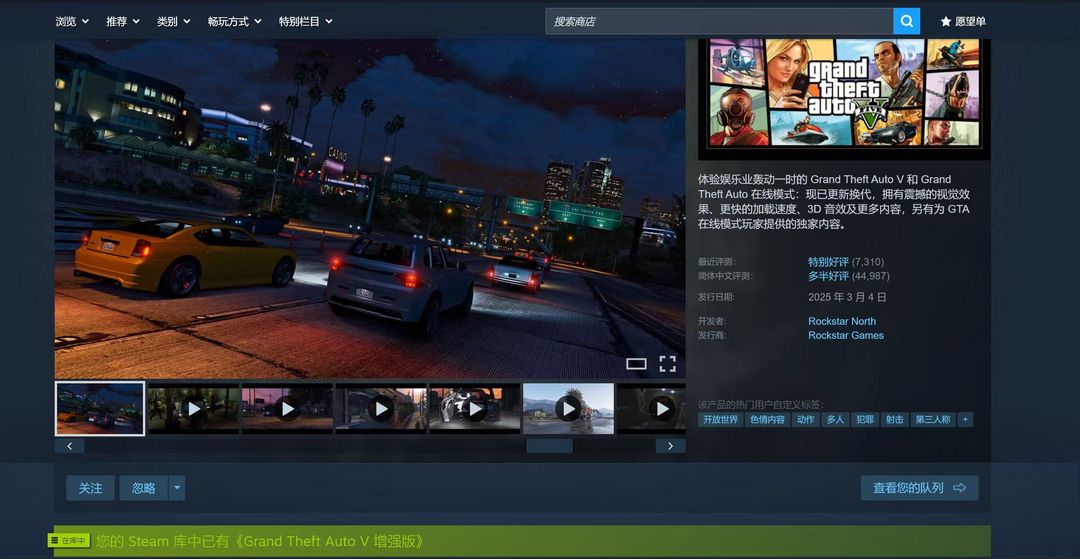1080x559 pixels.
Task: Play the fourth thumbnail video
Action: 381,409
